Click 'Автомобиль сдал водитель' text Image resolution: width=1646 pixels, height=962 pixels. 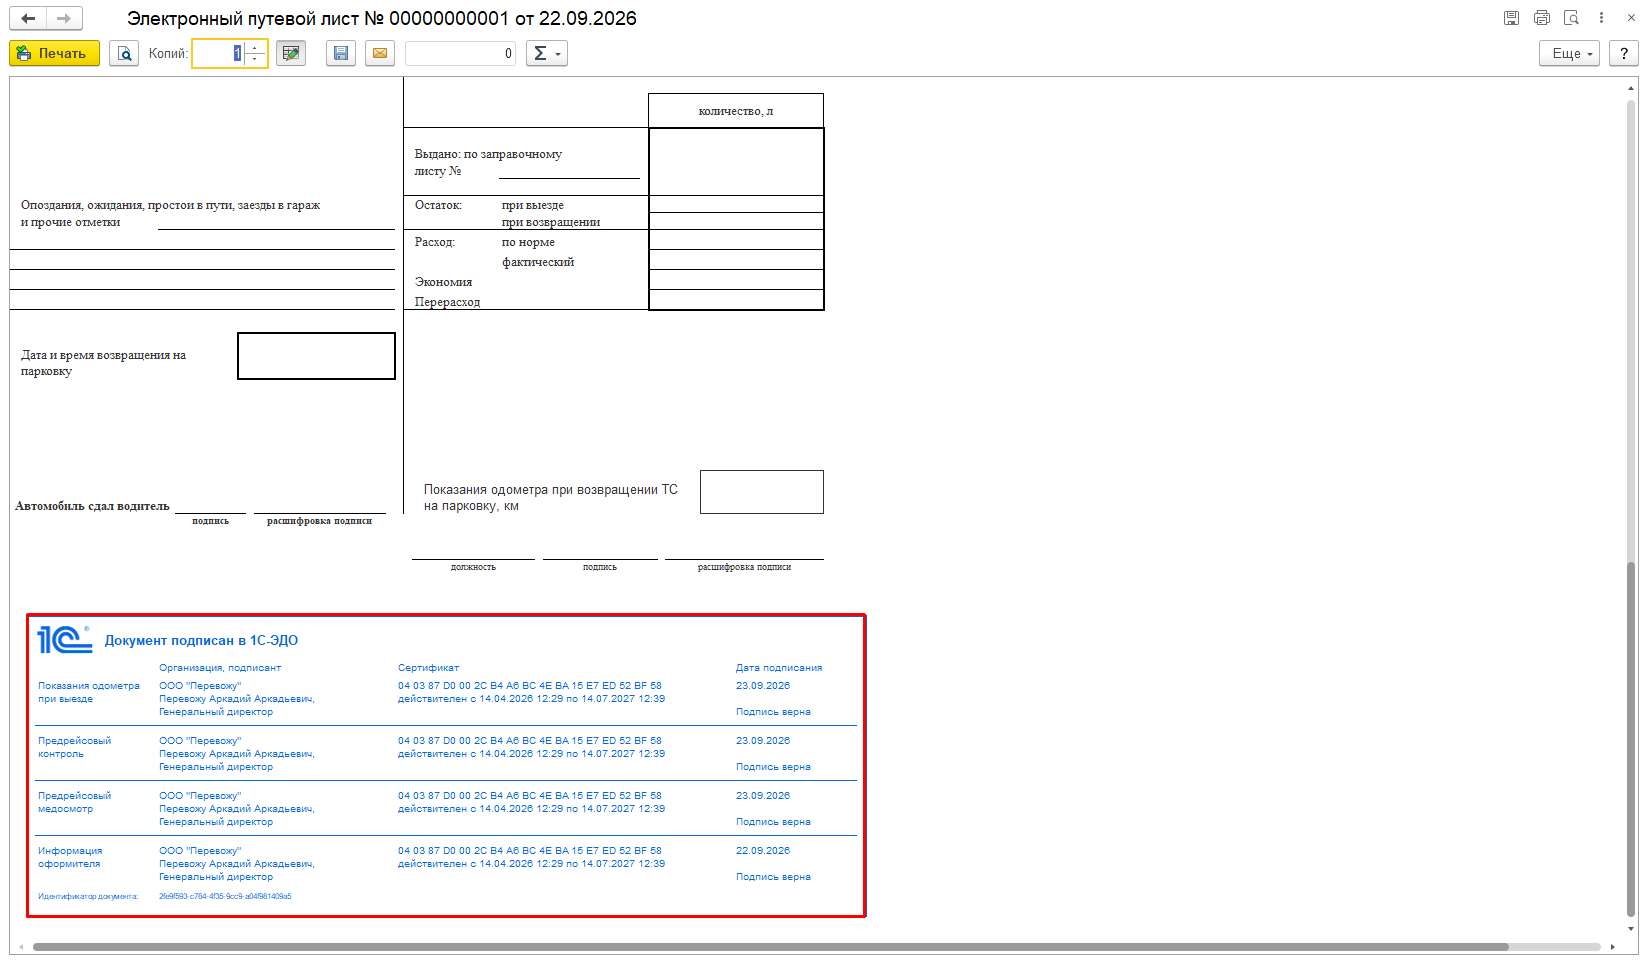(92, 506)
